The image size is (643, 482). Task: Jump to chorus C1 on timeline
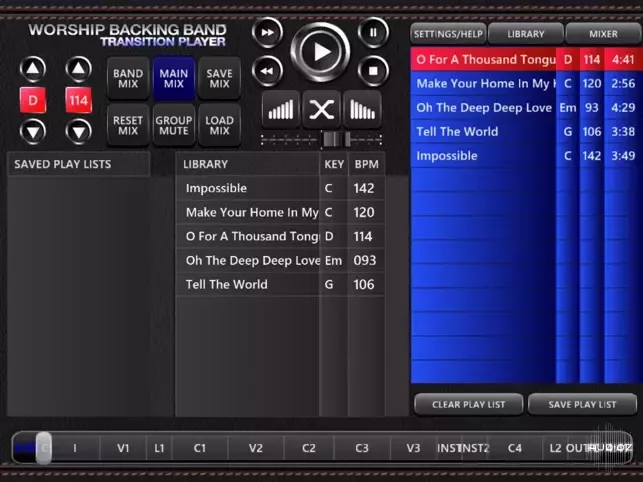point(200,448)
